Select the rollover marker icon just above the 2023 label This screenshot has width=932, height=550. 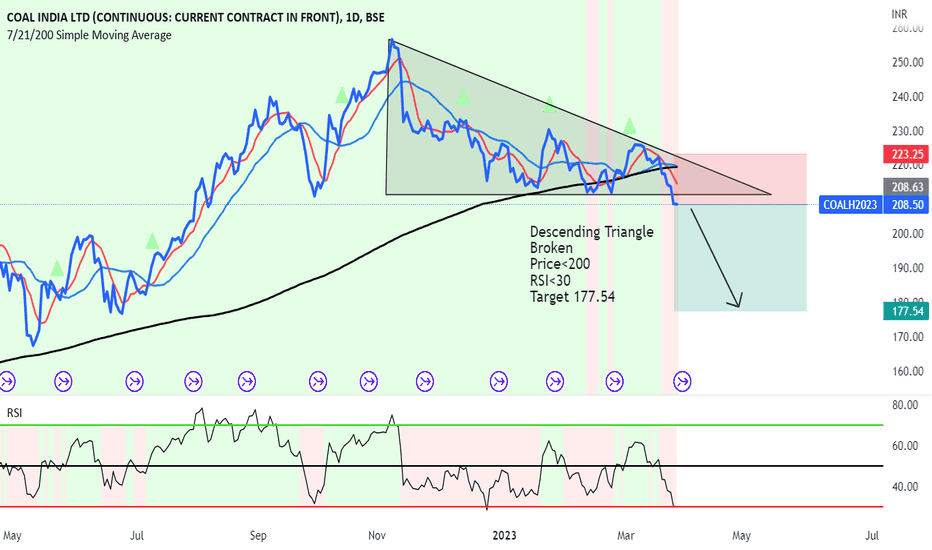tap(499, 381)
